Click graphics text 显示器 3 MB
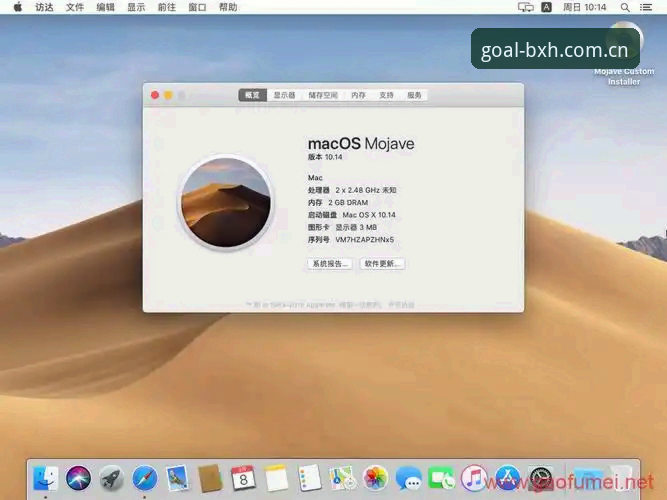The height and width of the screenshot is (500, 667). (356, 228)
